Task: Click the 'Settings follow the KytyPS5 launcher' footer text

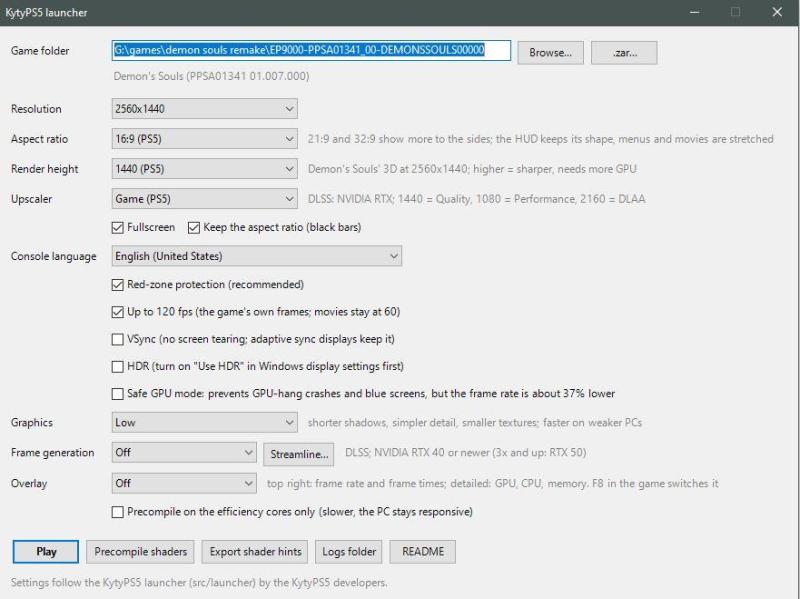Action: (x=199, y=582)
